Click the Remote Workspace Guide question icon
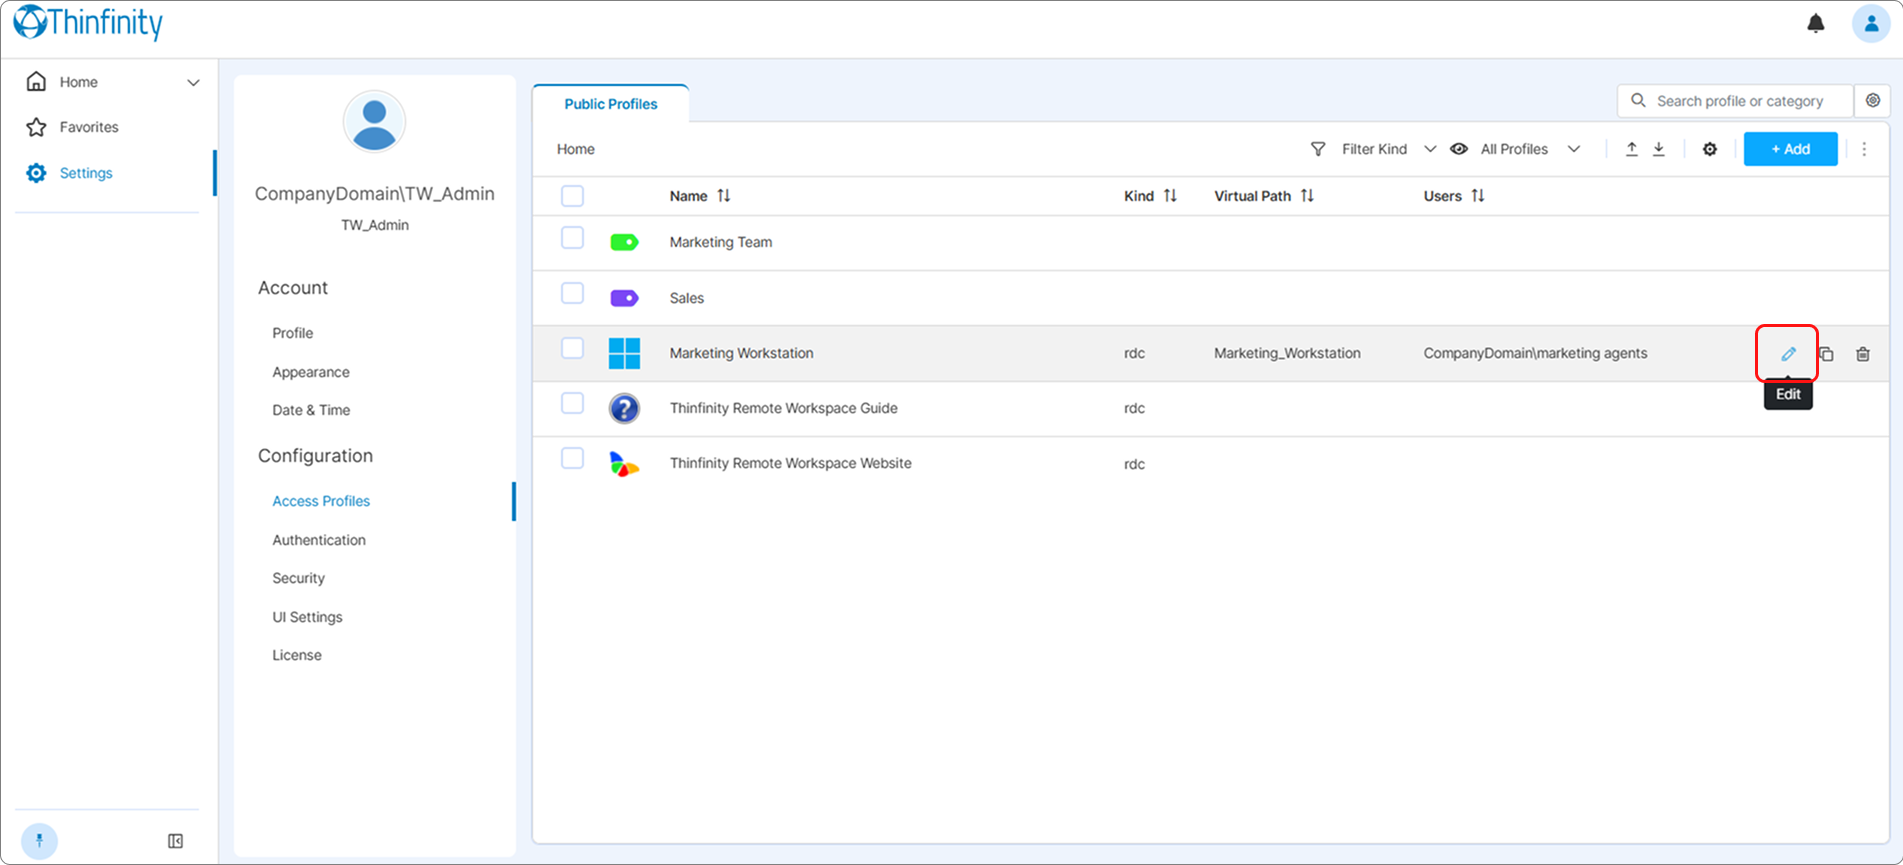Viewport: 1903px width, 865px height. [624, 408]
